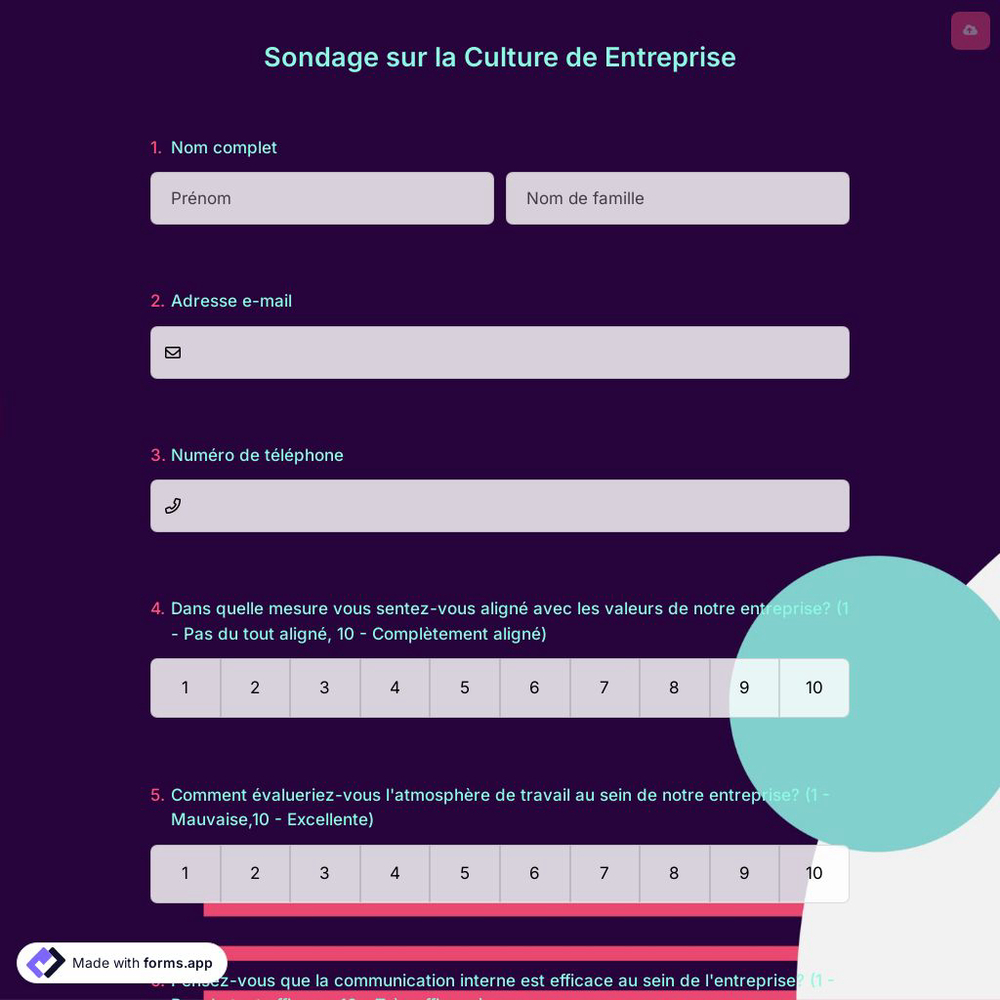Click the cloud upload icon top right

(969, 30)
